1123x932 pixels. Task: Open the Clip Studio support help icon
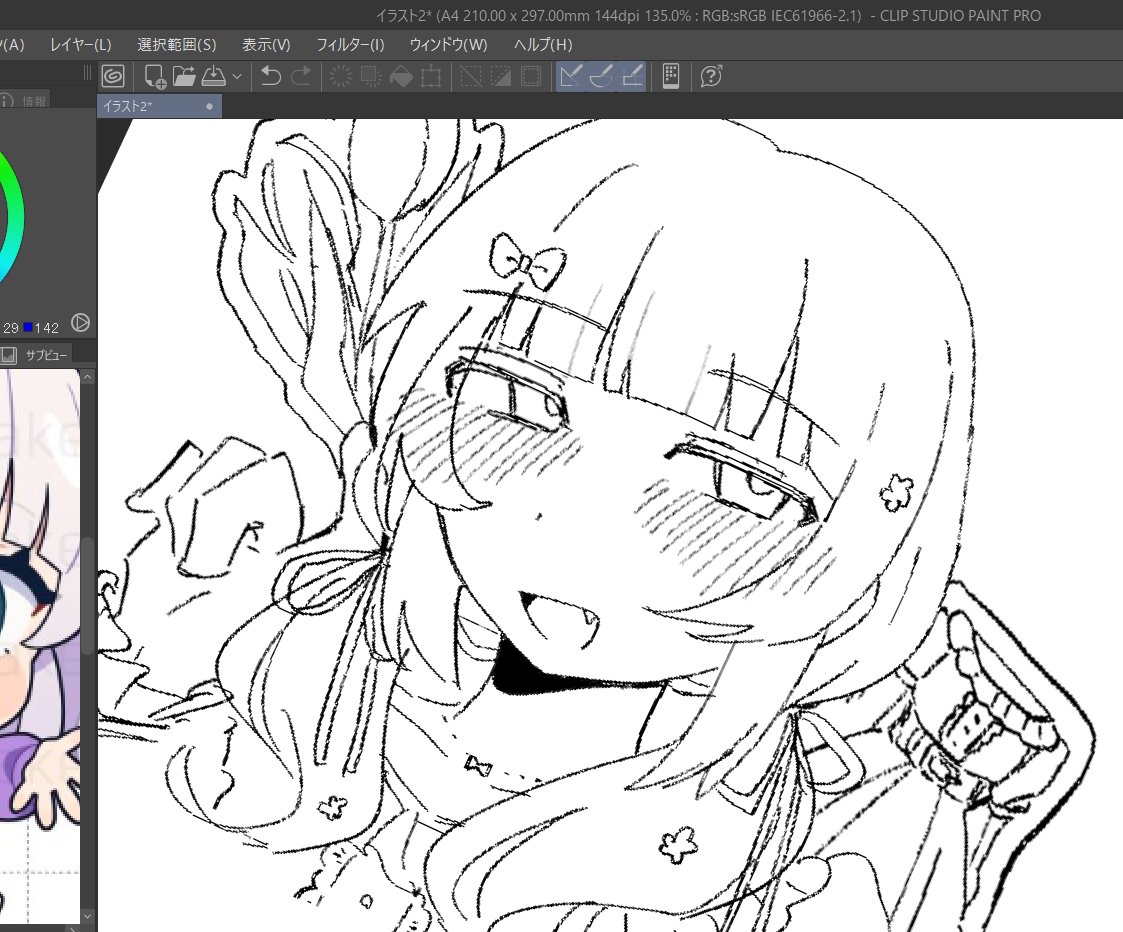click(710, 76)
